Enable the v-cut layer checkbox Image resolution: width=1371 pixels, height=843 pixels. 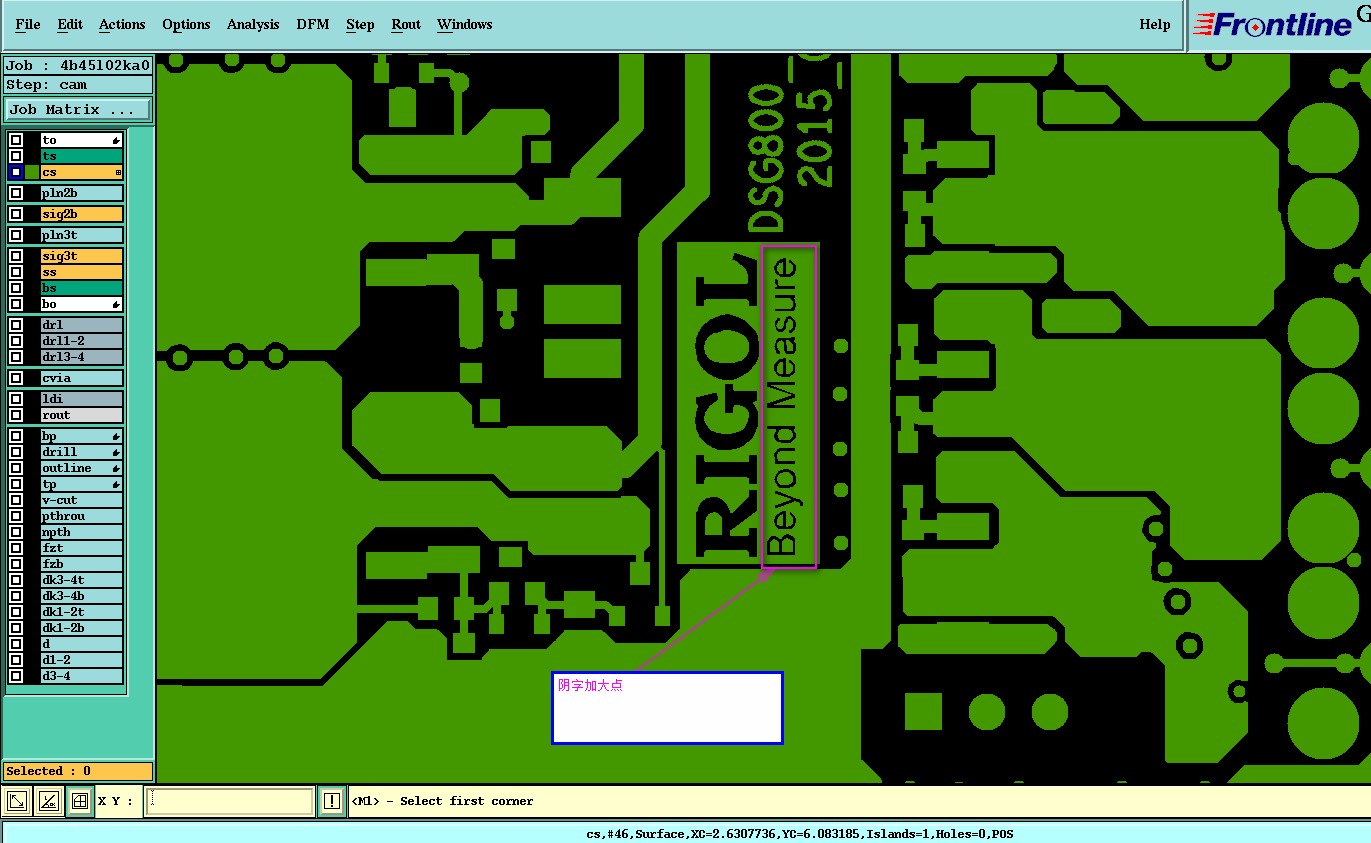[x=16, y=500]
